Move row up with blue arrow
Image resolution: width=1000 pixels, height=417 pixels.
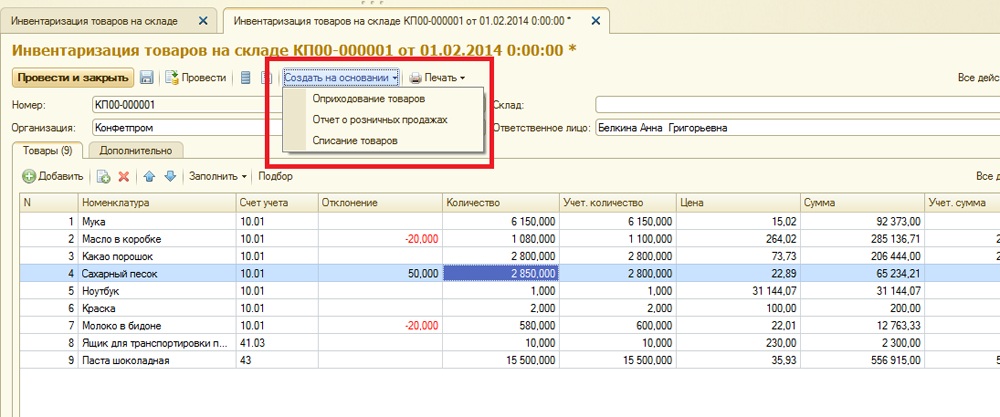(x=149, y=176)
